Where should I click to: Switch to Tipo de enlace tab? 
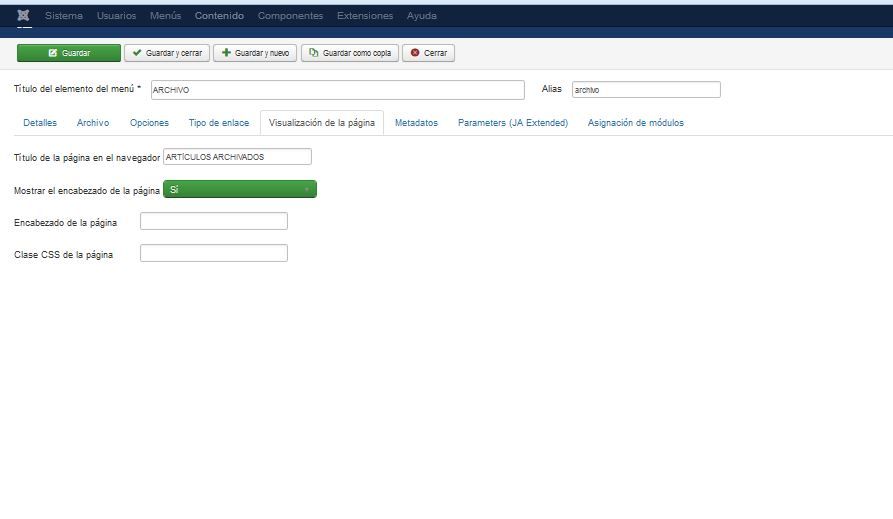[x=219, y=122]
